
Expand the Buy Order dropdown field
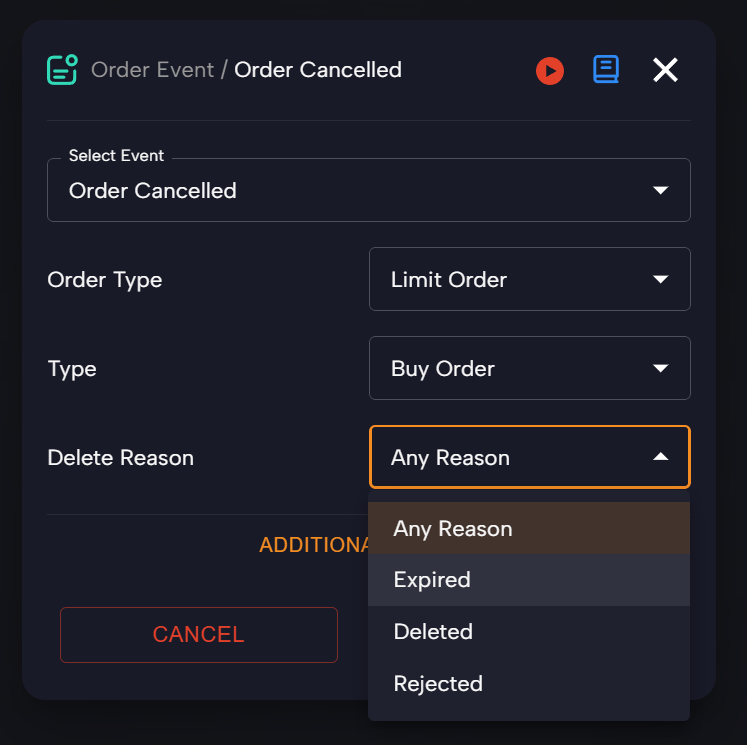tap(530, 368)
